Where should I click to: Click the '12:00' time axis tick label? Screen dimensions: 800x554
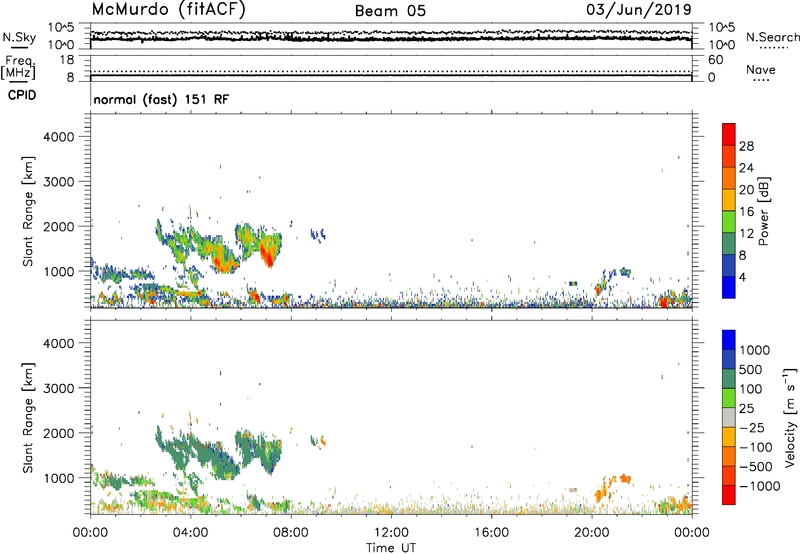[391, 533]
